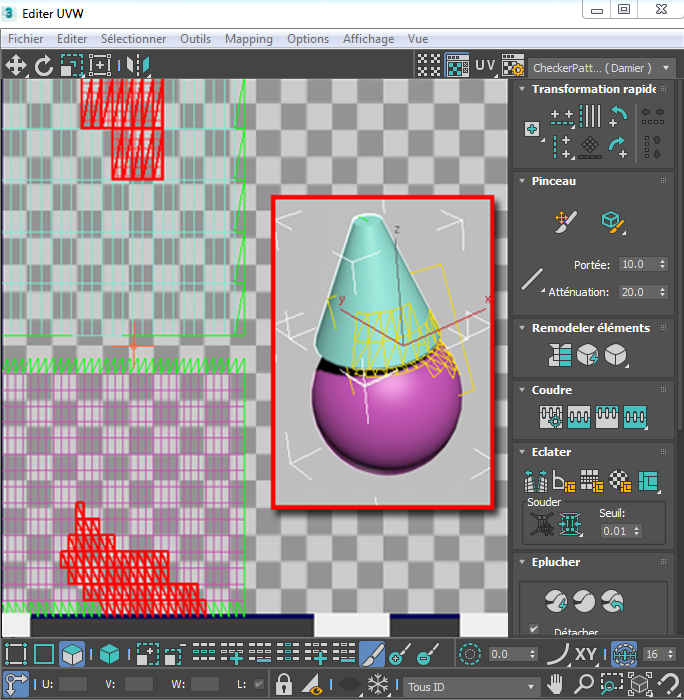Click the XY axis constraint button

[586, 655]
